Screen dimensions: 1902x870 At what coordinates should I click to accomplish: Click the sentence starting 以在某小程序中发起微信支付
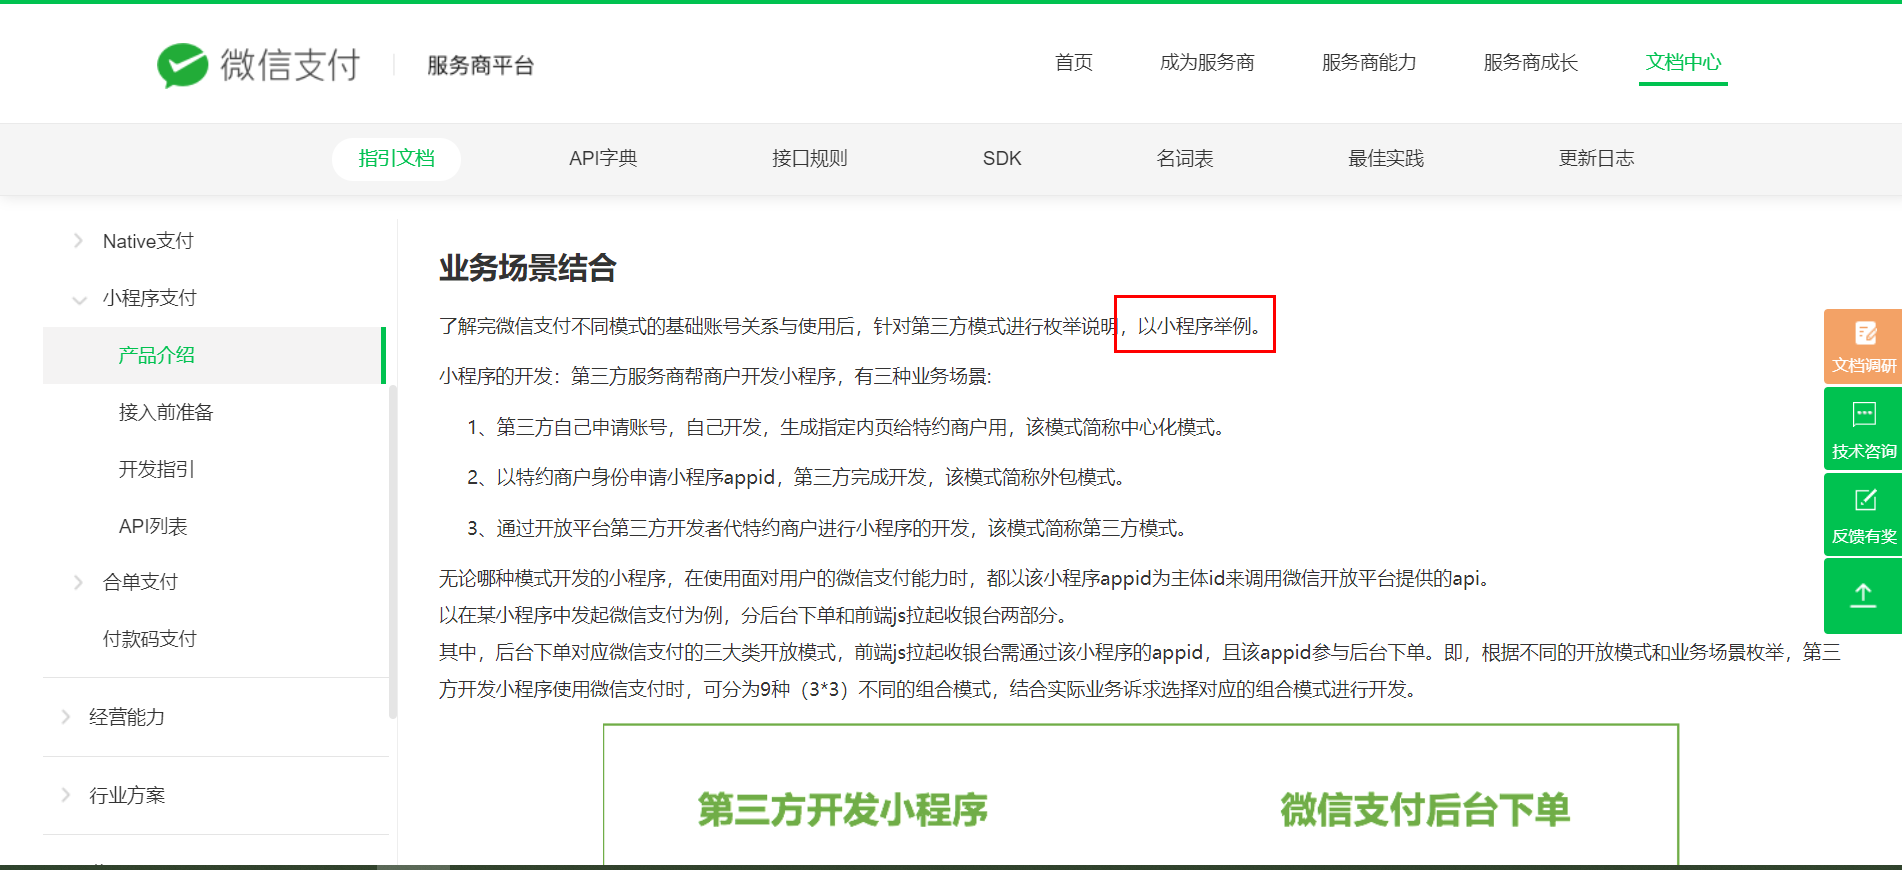pos(753,615)
